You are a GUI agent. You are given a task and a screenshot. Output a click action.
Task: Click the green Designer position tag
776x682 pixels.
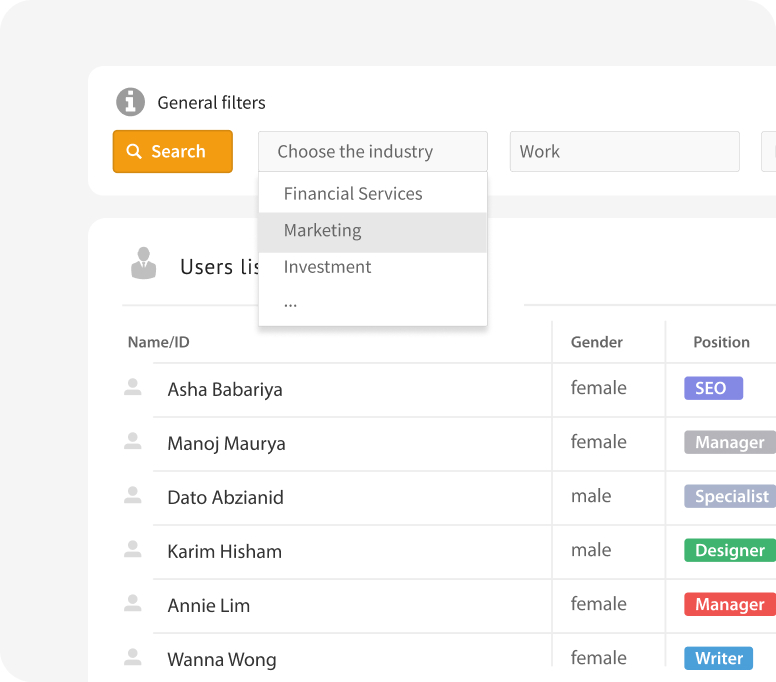729,550
